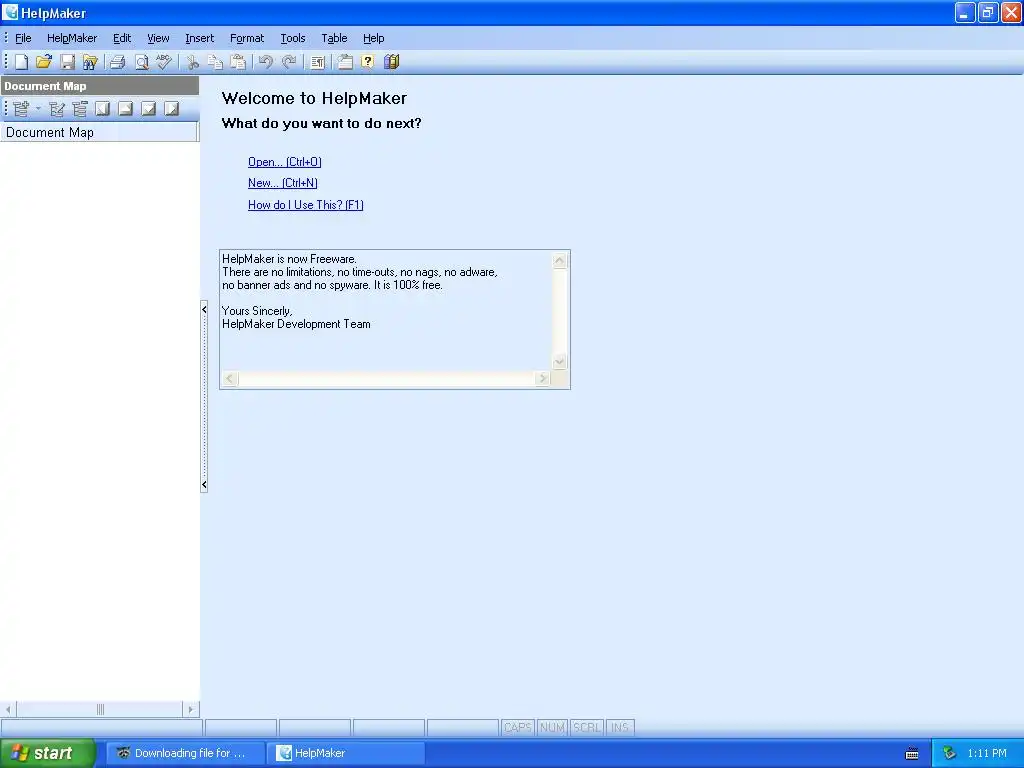1024x768 pixels.
Task: Click the books icon in the toolbar
Action: coord(391,62)
